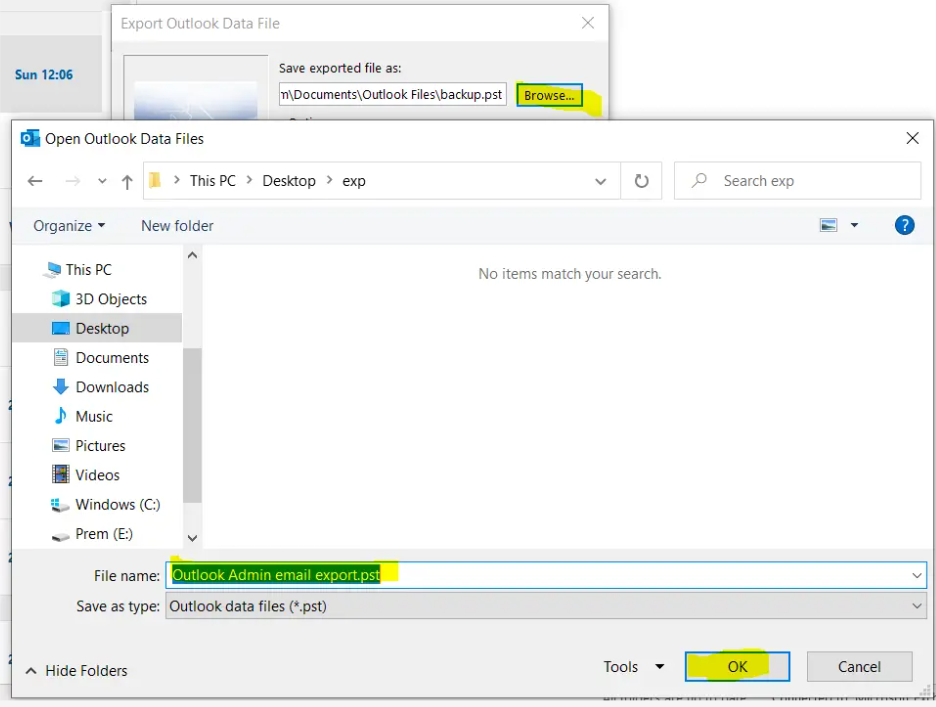
Task: Select exp in address breadcrumb
Action: point(353,181)
